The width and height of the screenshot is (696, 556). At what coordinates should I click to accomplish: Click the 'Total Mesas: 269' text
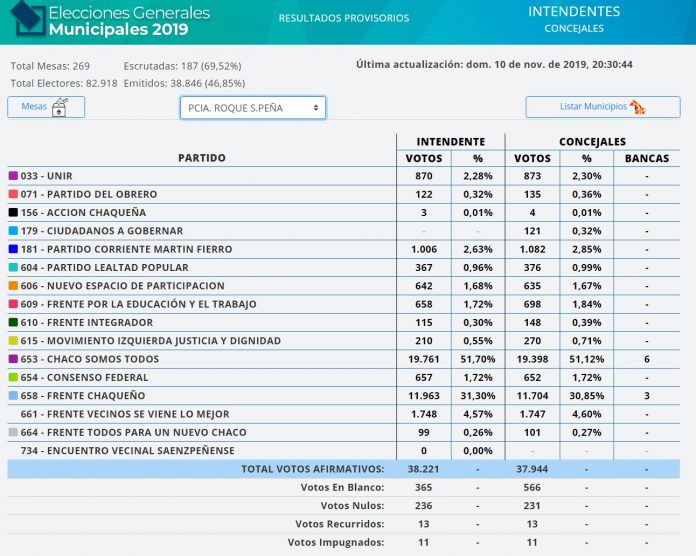[50, 66]
